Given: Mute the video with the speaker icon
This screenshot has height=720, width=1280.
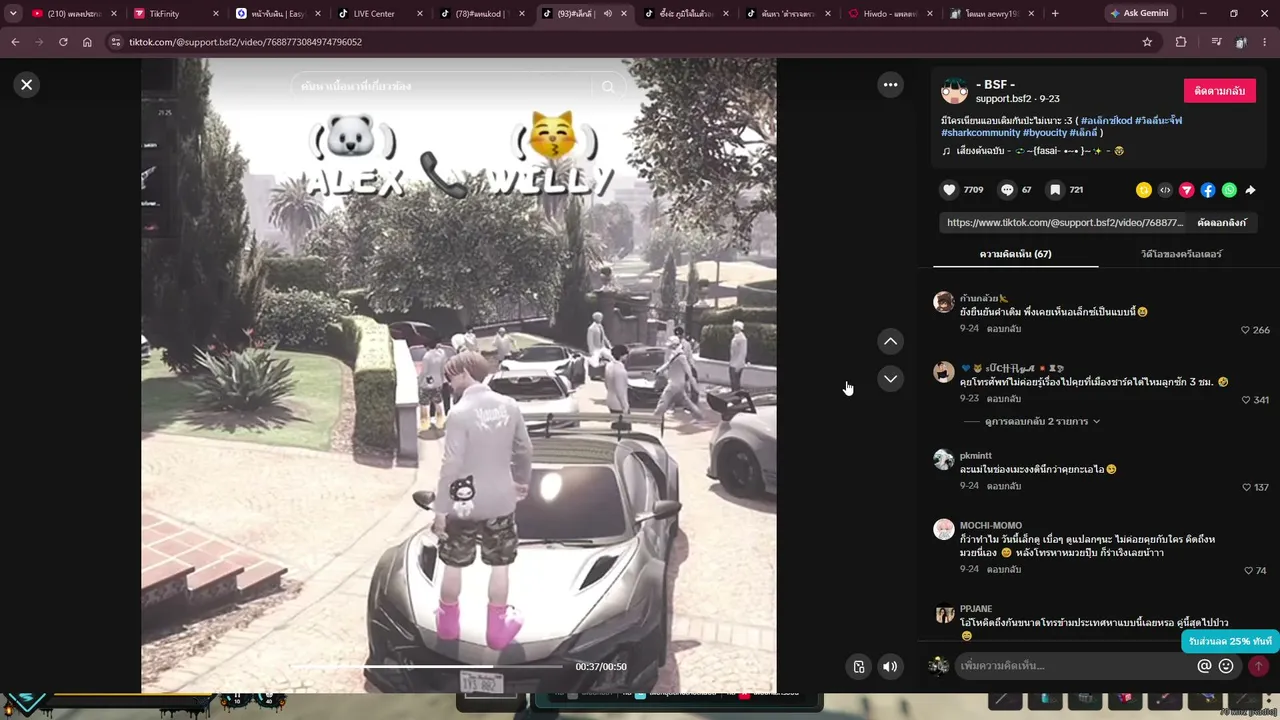Looking at the screenshot, I should tap(890, 667).
